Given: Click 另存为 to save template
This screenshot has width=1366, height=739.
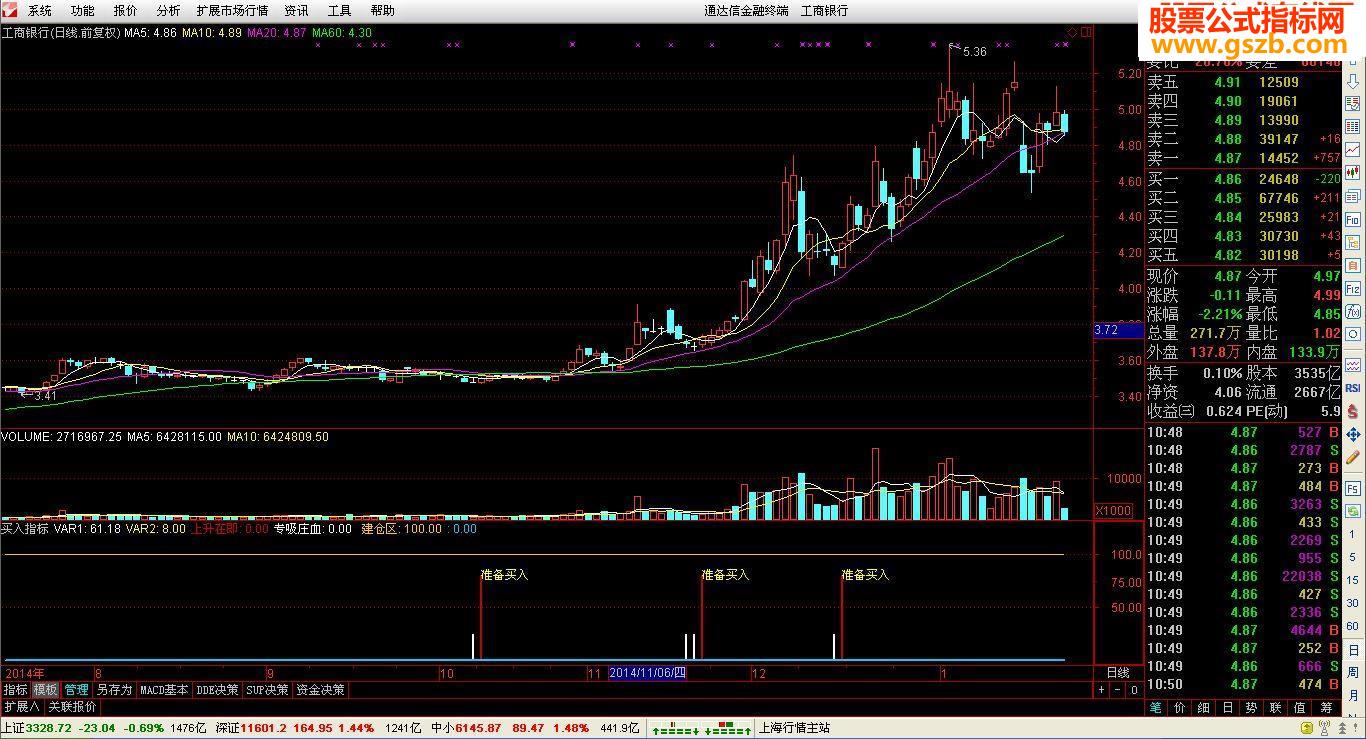Looking at the screenshot, I should [114, 690].
